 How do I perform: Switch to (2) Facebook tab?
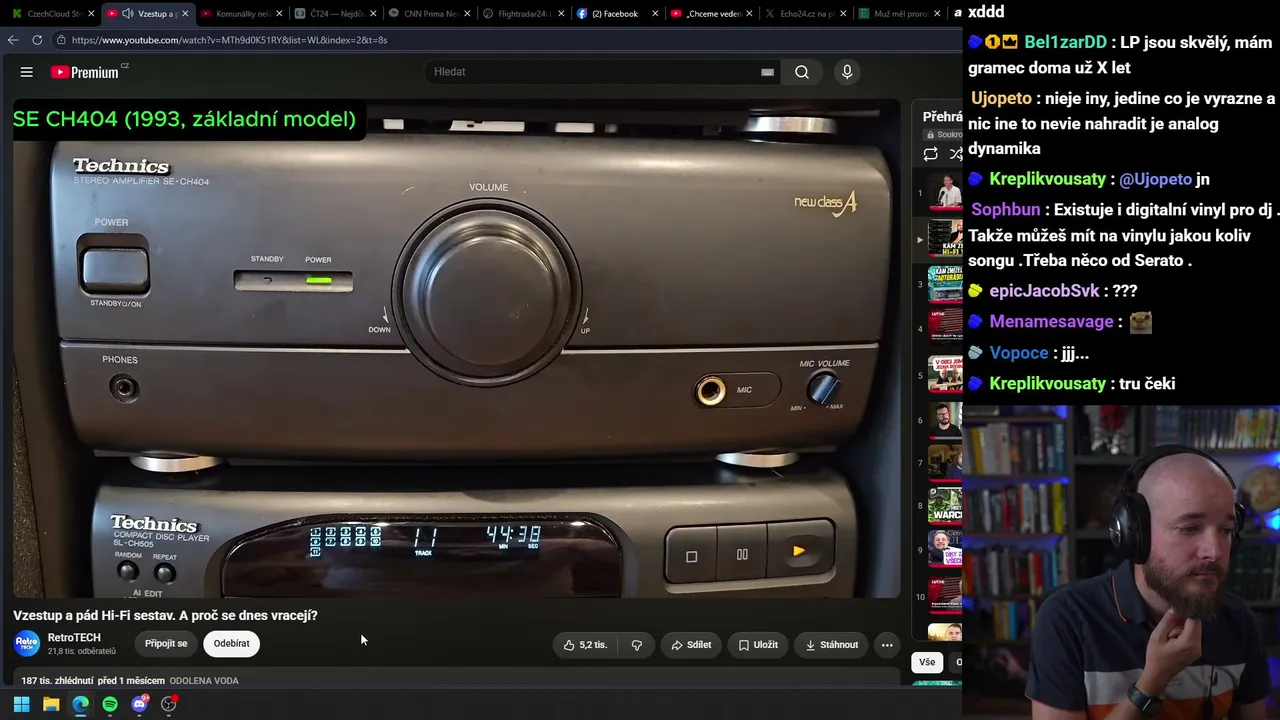[x=612, y=14]
